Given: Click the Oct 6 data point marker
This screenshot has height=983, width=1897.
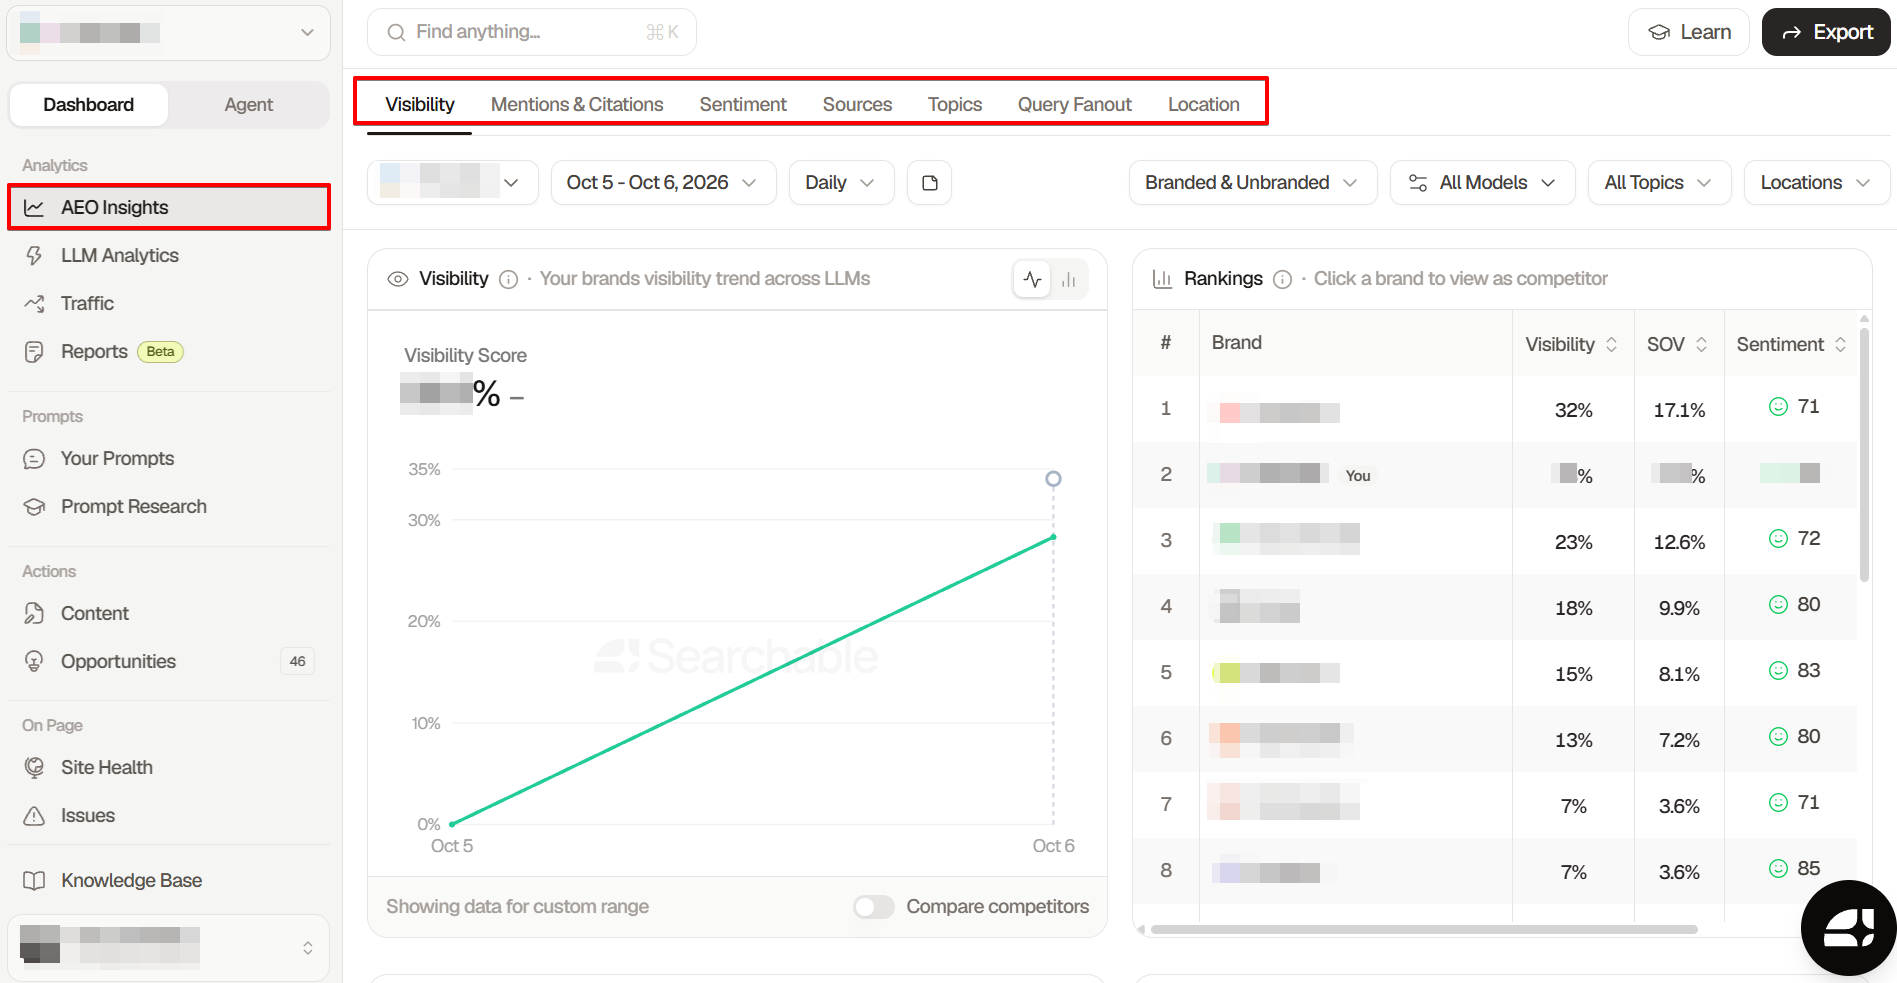Looking at the screenshot, I should tap(1053, 479).
